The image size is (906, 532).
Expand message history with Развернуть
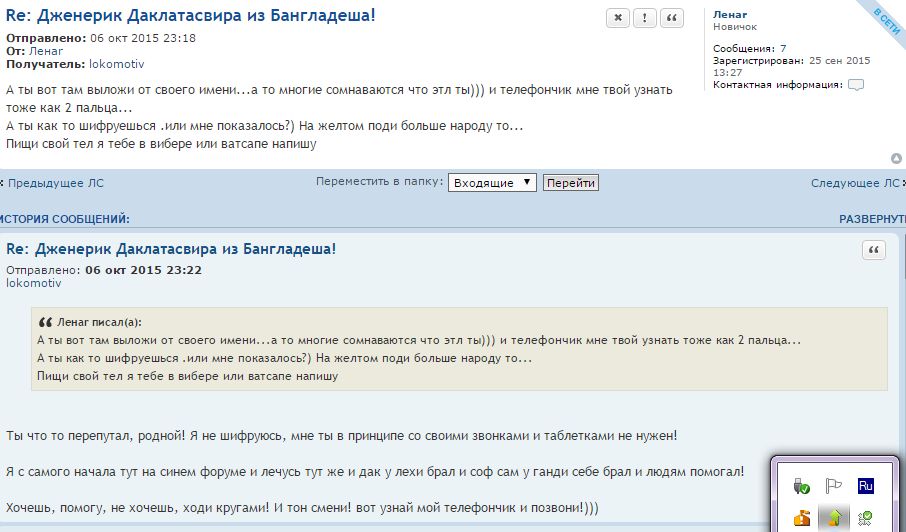[871, 218]
